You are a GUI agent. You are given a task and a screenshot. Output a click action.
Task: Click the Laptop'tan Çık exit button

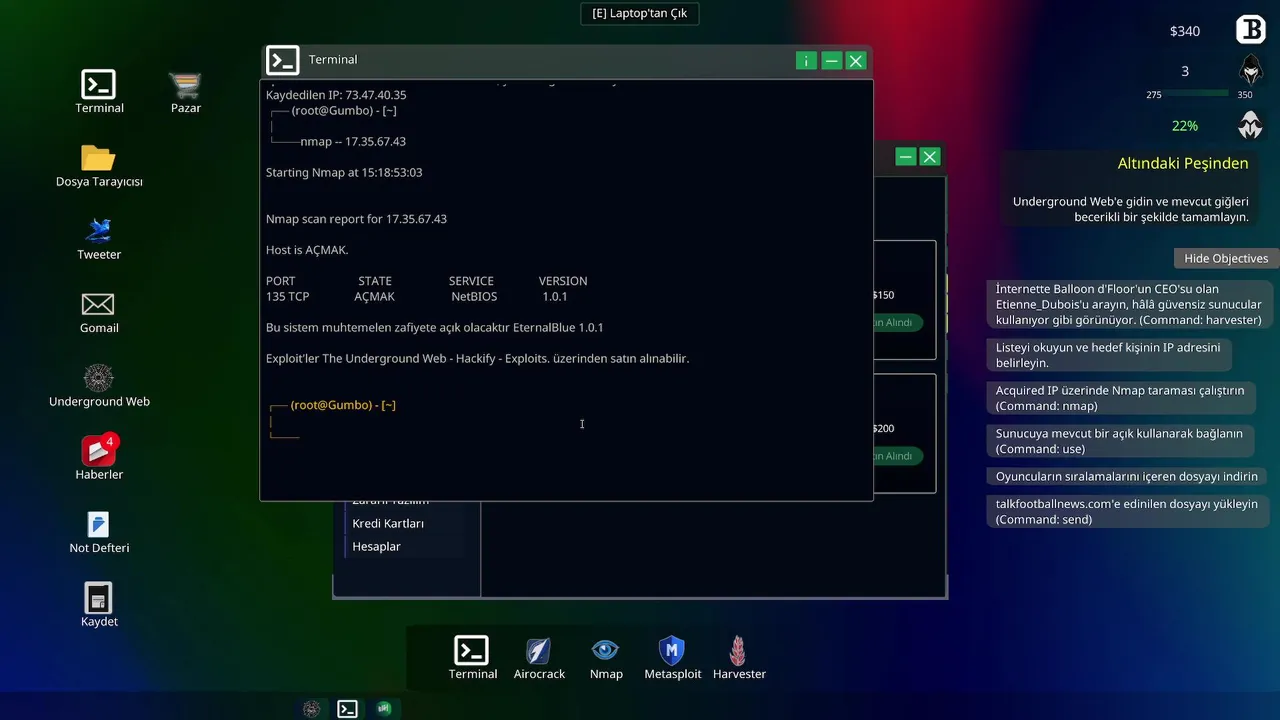tap(640, 13)
